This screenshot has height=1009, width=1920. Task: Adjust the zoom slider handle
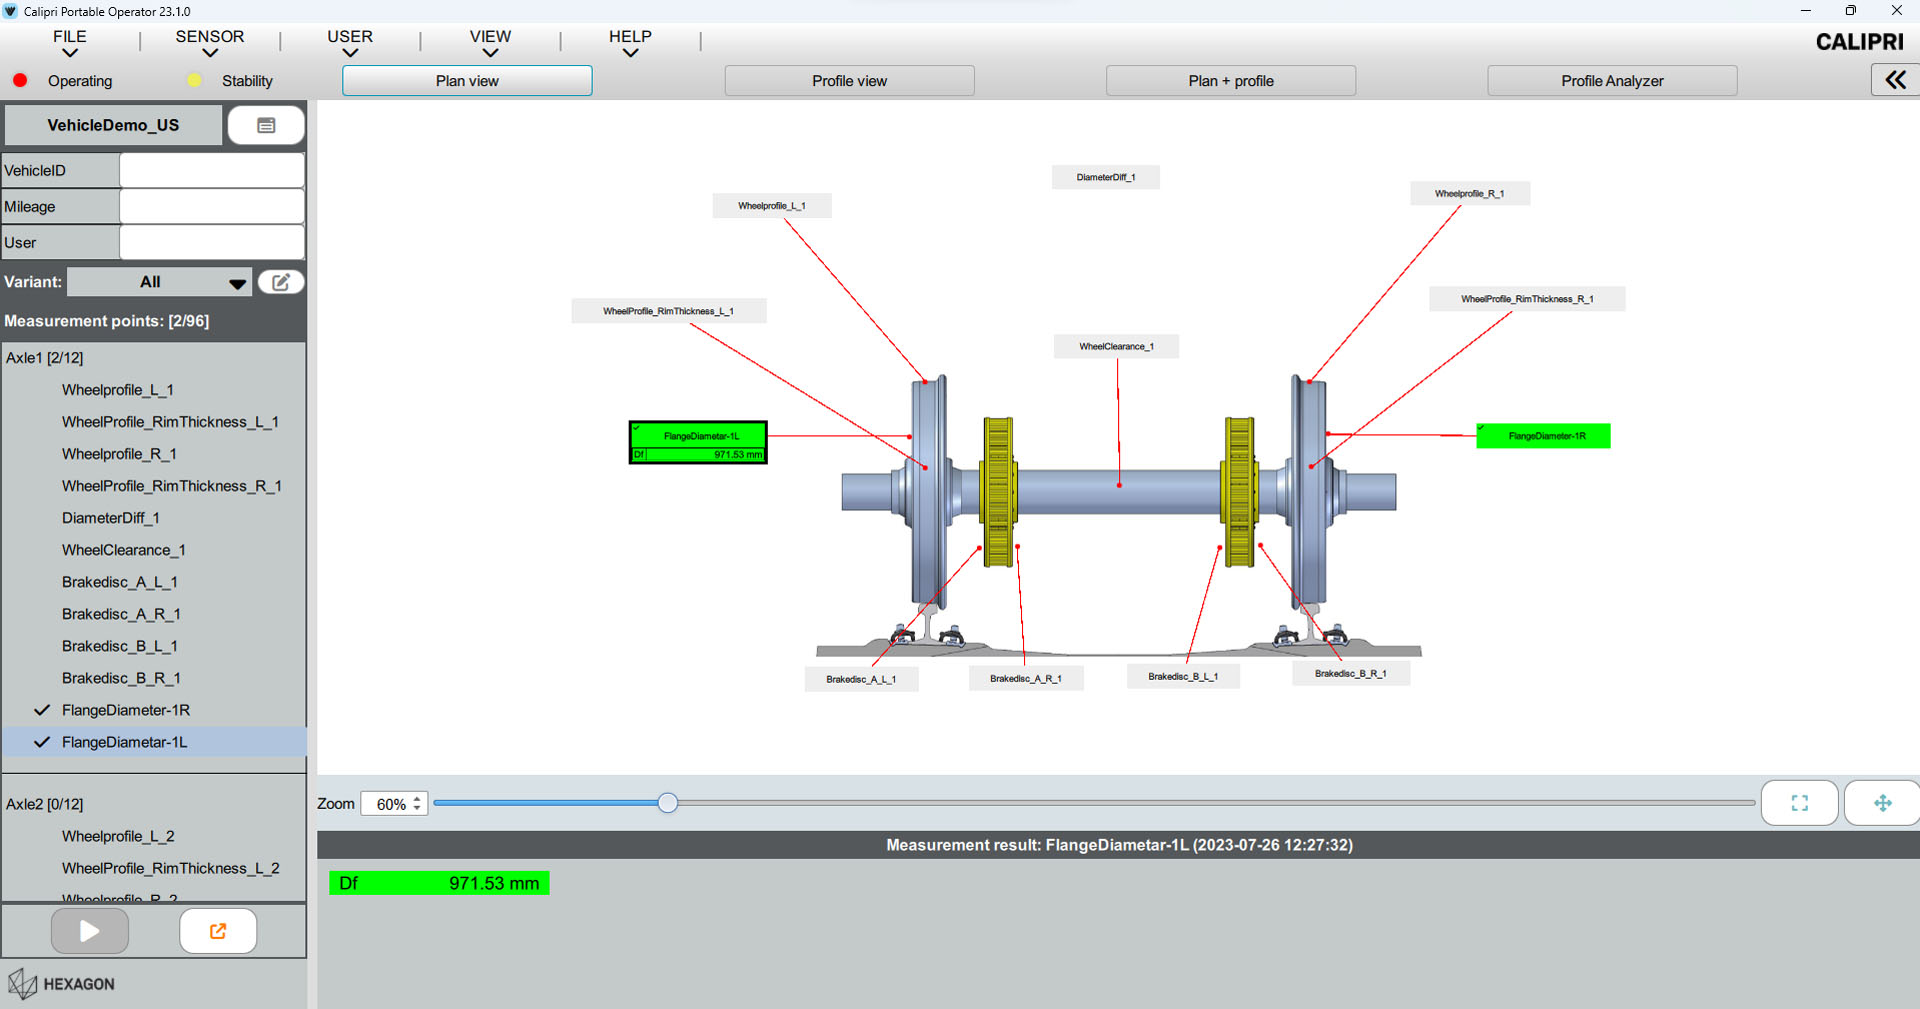[668, 803]
